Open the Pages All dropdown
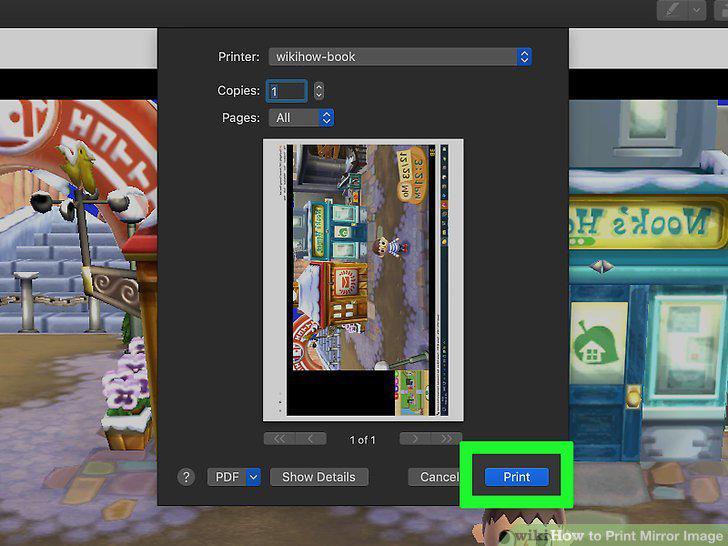The image size is (728, 546). tap(301, 118)
